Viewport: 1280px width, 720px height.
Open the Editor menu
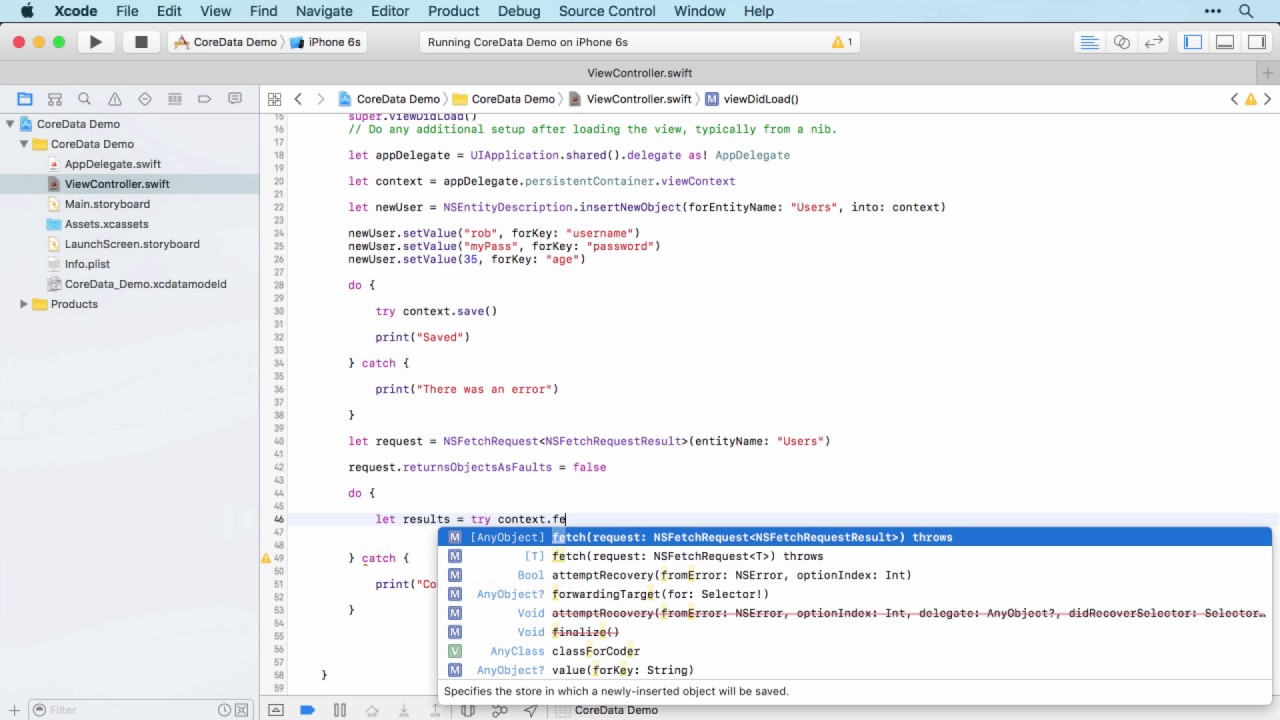(390, 11)
